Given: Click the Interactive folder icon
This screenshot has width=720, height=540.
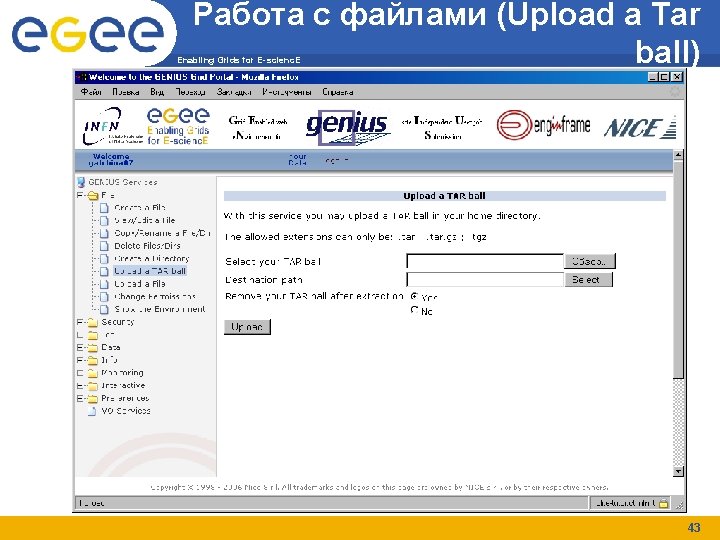Looking at the screenshot, I should tap(93, 386).
